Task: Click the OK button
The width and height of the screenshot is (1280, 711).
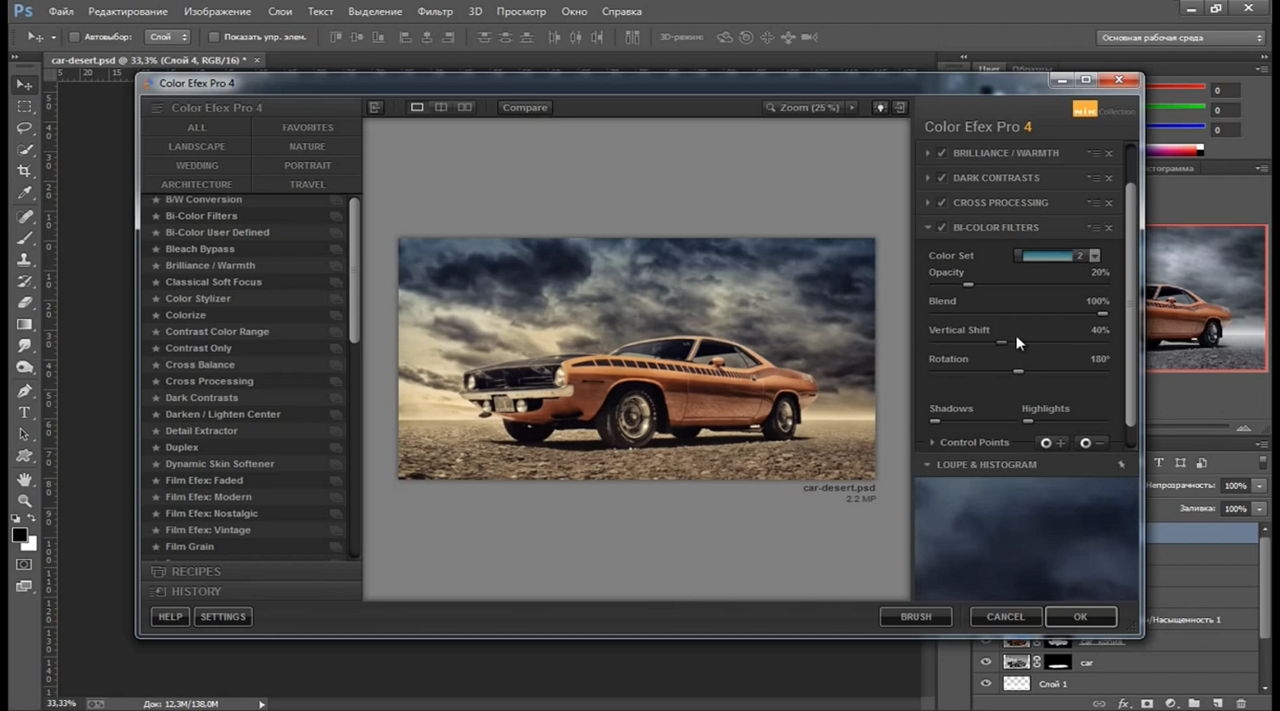Action: coord(1081,617)
